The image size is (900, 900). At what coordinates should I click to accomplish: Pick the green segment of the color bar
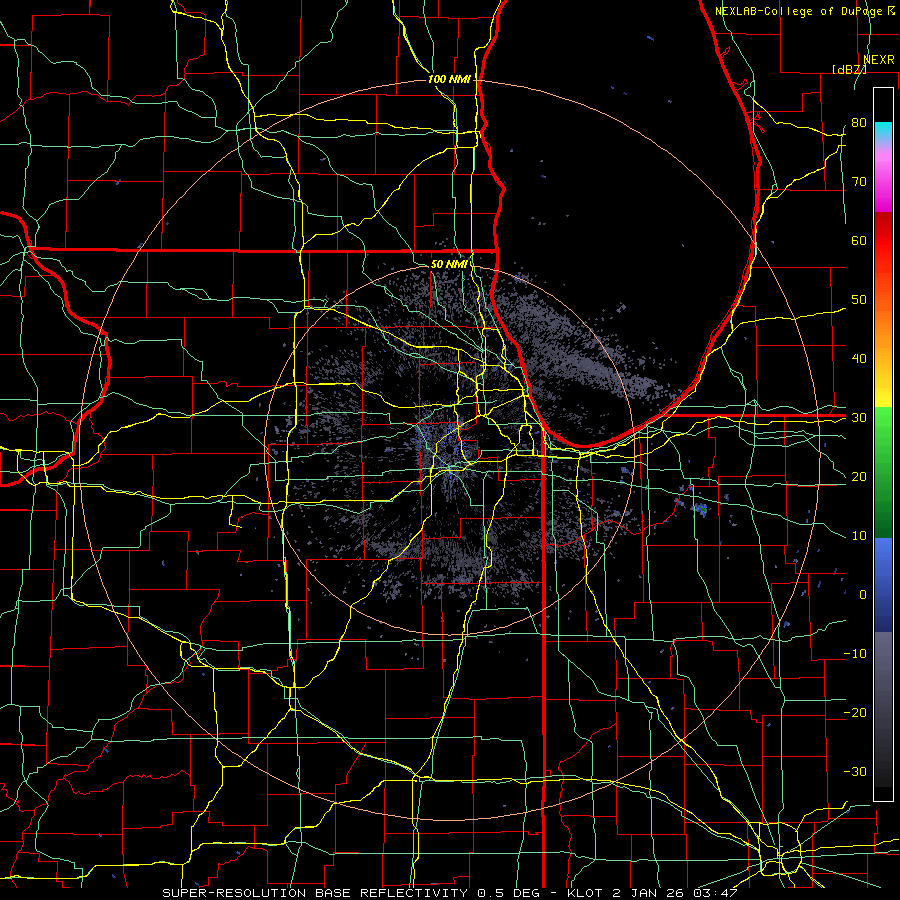click(x=883, y=472)
